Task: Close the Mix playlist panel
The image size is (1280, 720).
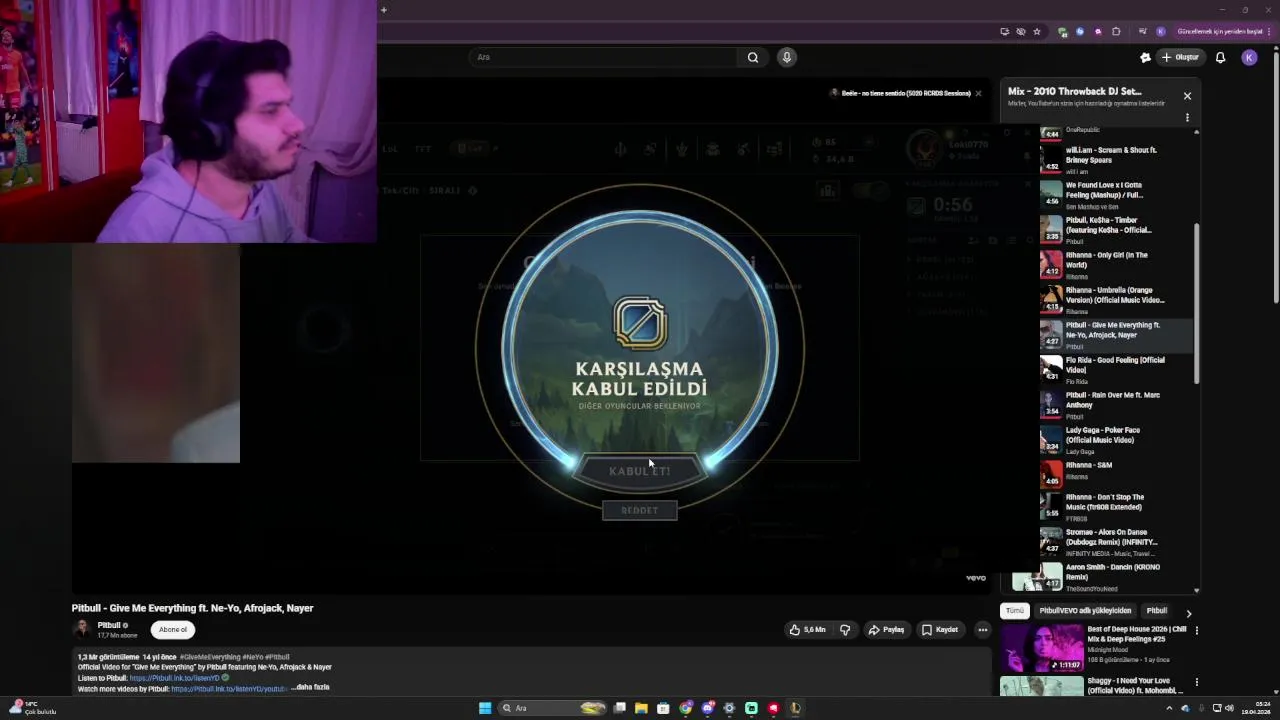Action: pos(1187,96)
